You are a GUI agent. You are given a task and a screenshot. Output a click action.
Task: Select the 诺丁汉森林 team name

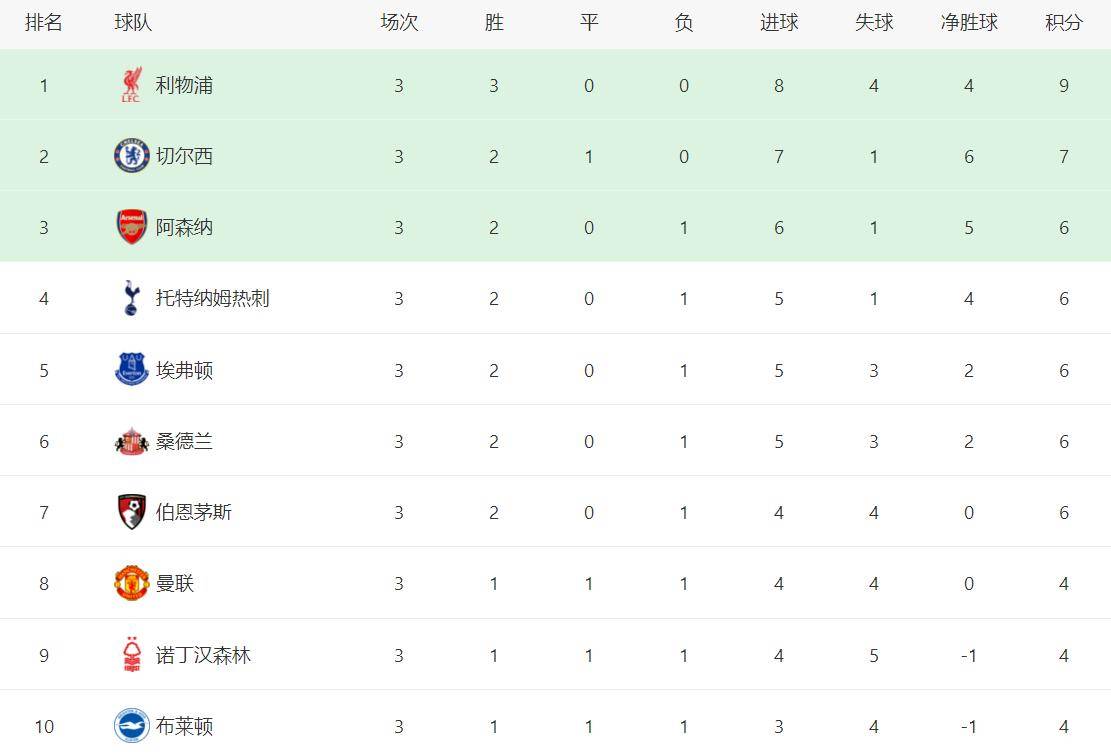pyautogui.click(x=203, y=655)
